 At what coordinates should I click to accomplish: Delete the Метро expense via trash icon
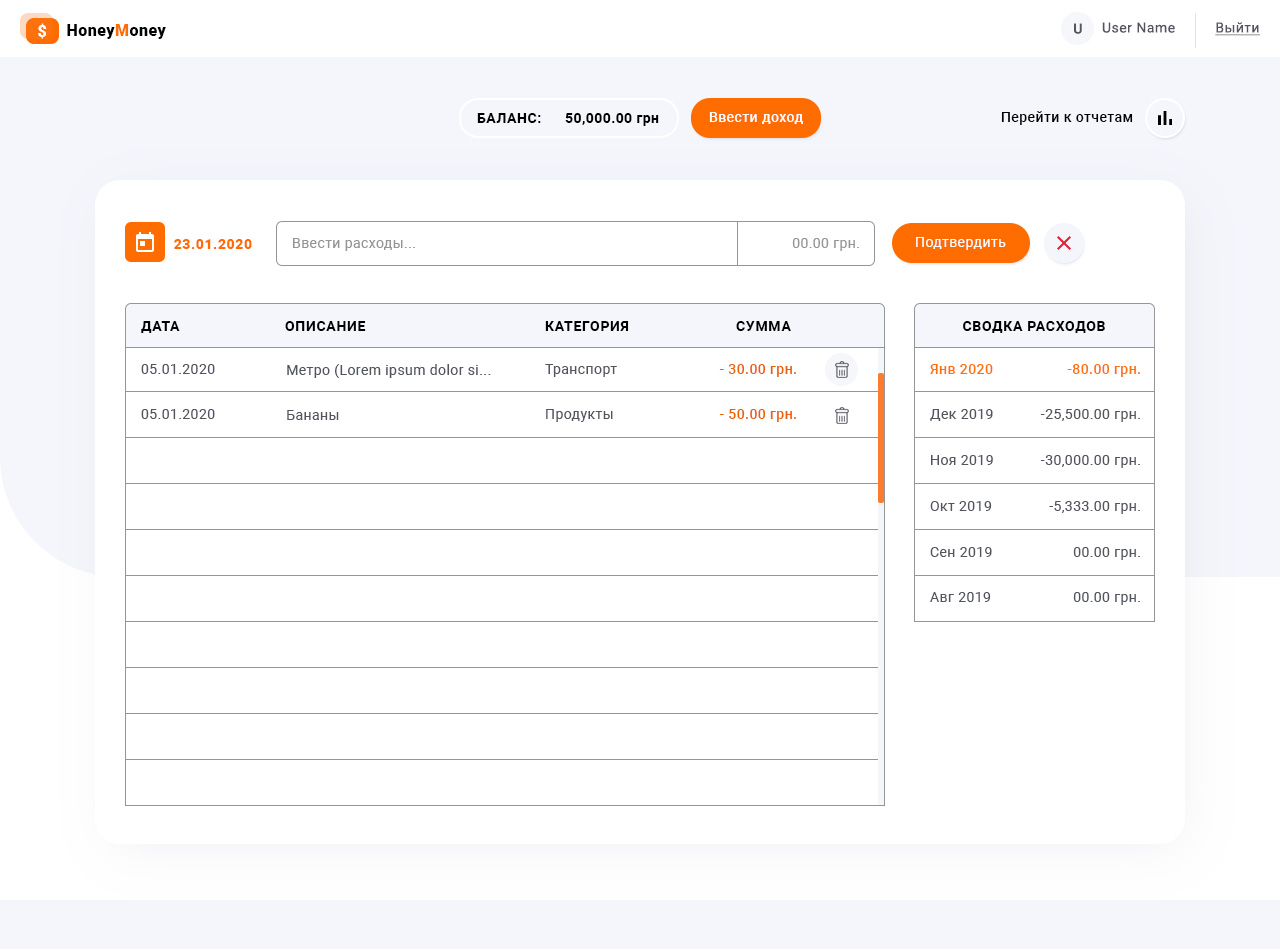[x=841, y=369]
